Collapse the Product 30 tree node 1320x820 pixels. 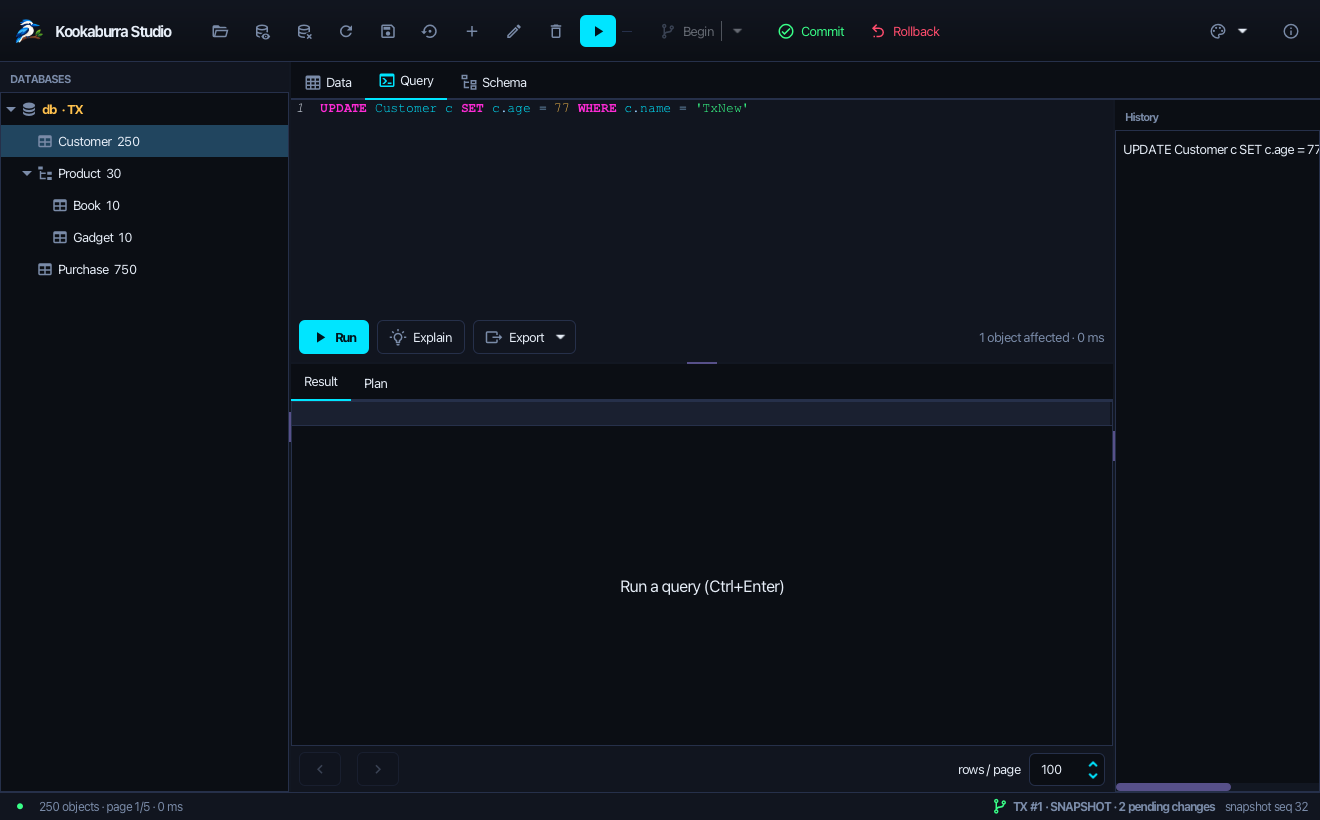pyautogui.click(x=27, y=173)
